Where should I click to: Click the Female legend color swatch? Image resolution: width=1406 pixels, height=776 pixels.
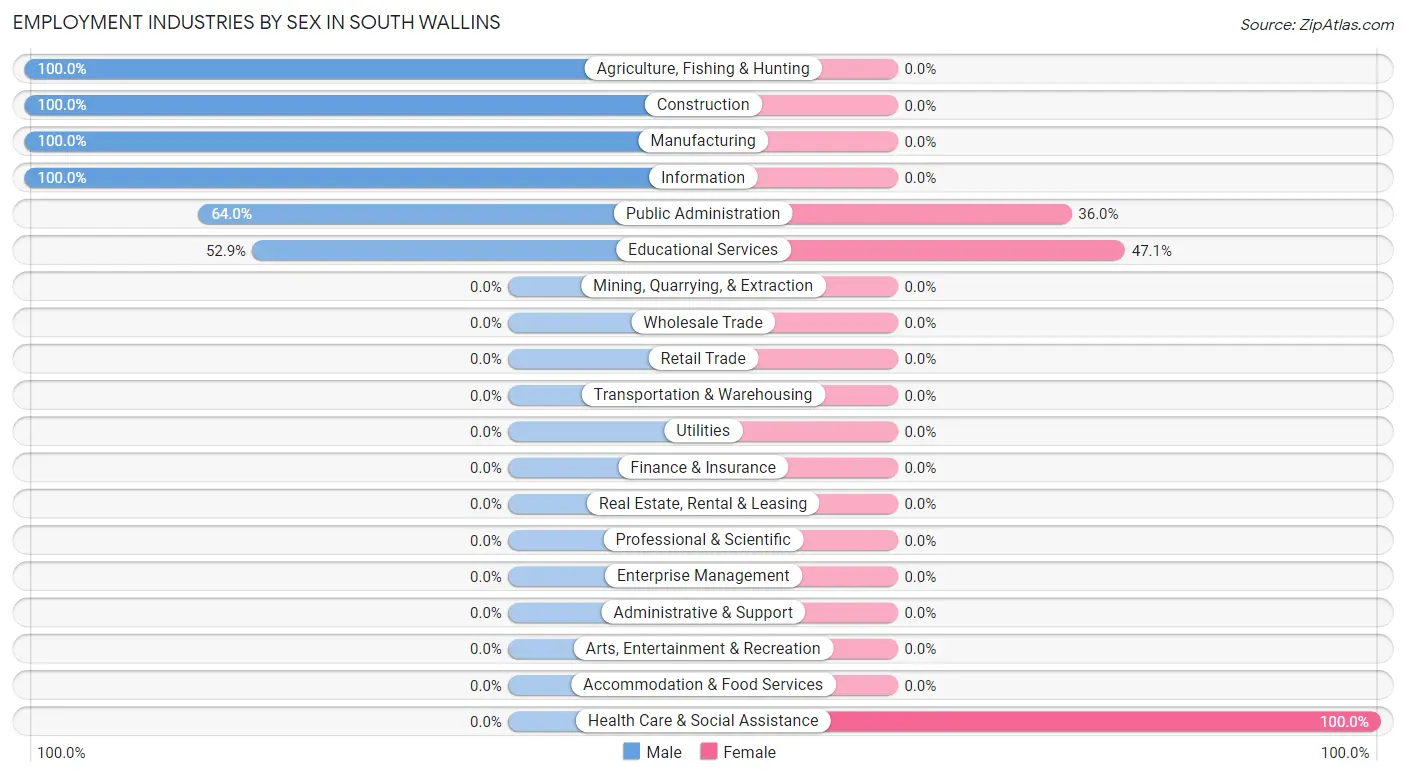[x=709, y=752]
